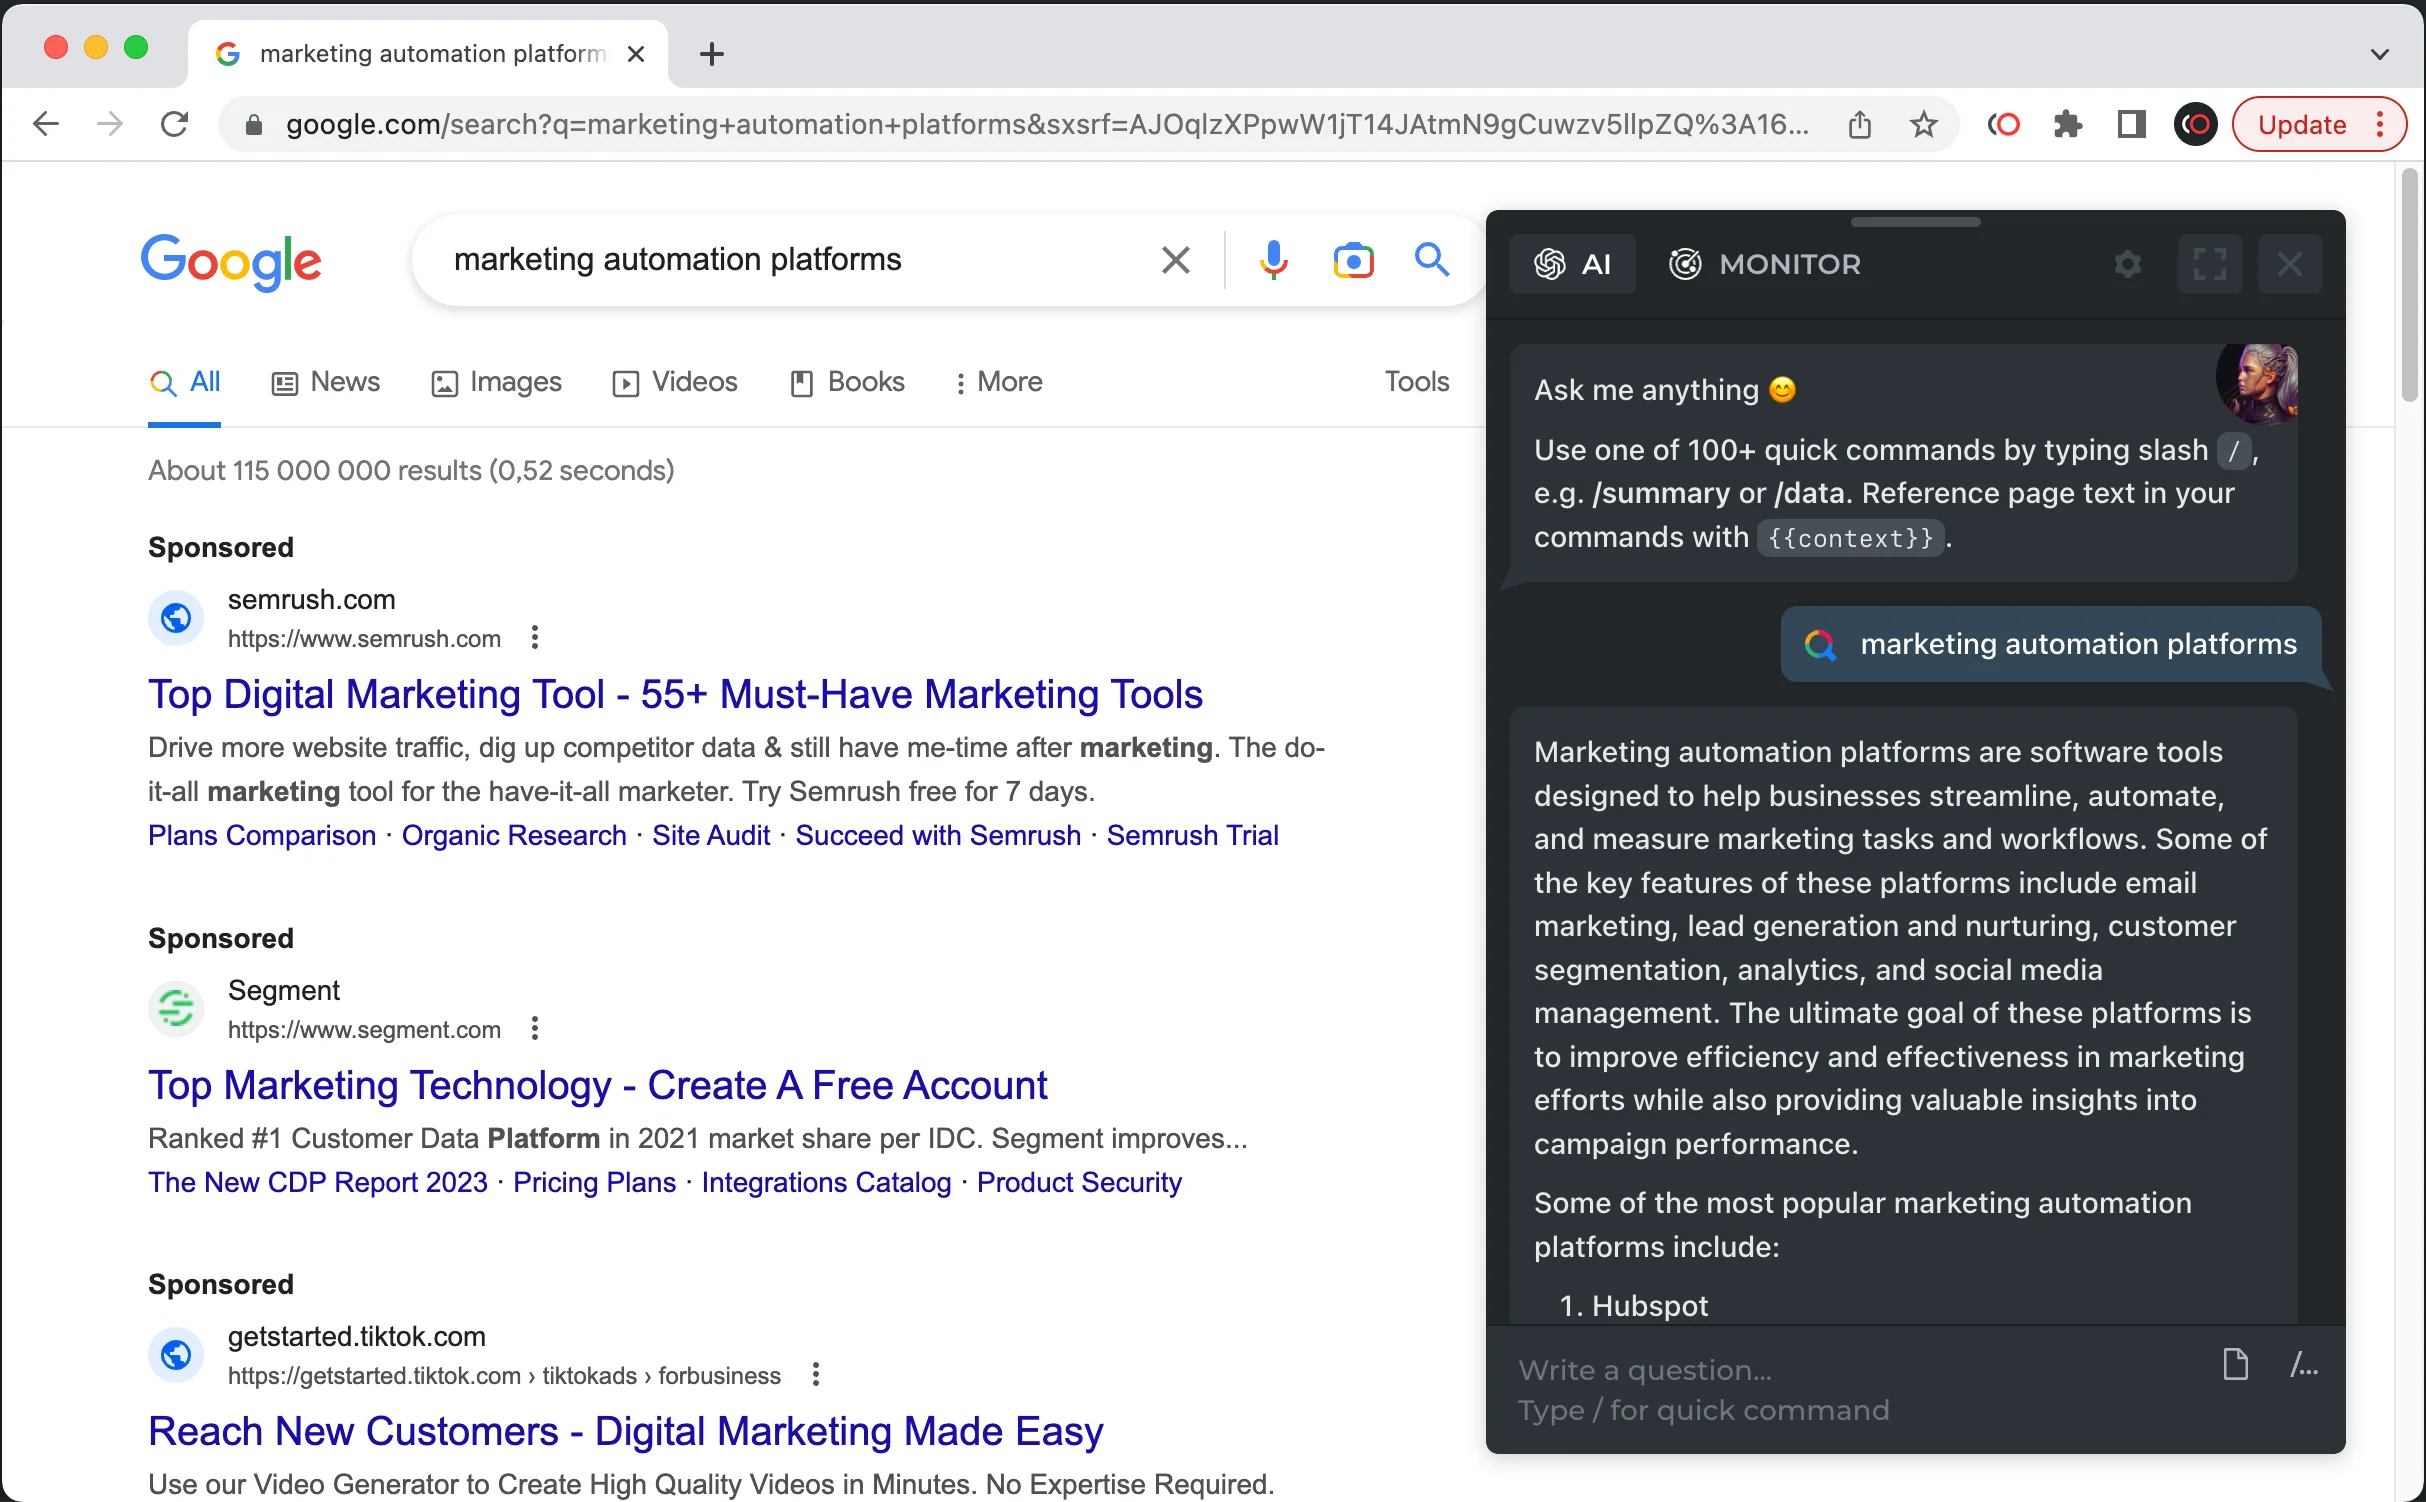This screenshot has width=2426, height=1502.
Task: Open Reach New Customers ad link
Action: coord(626,1431)
